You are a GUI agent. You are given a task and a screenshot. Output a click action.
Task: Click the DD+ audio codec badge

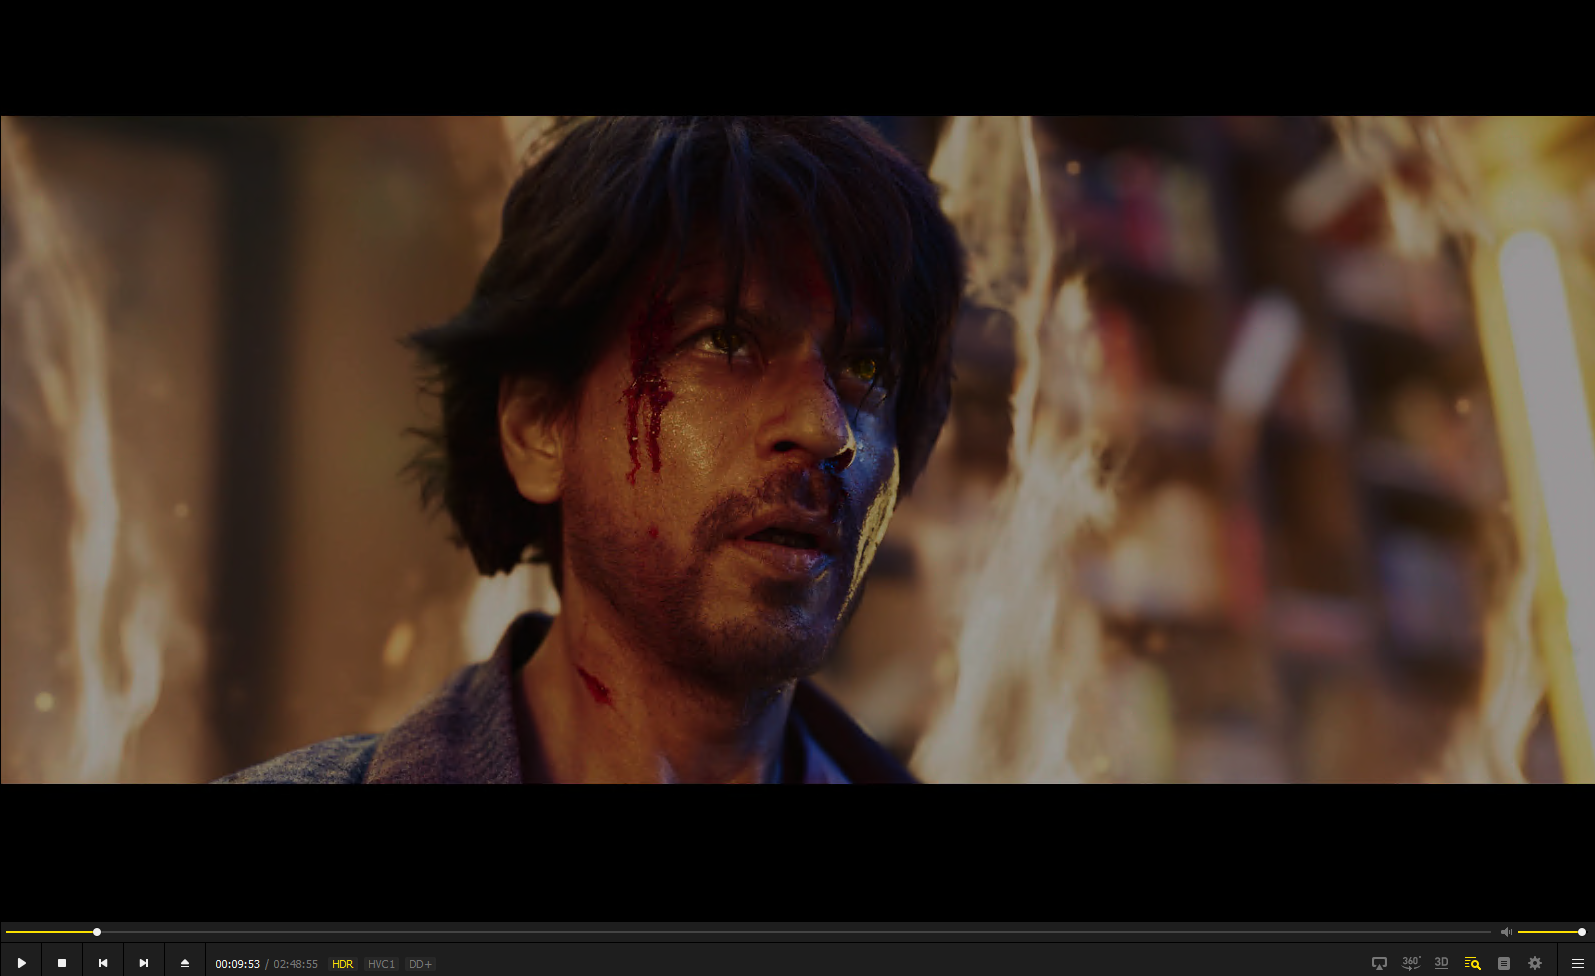tap(420, 964)
